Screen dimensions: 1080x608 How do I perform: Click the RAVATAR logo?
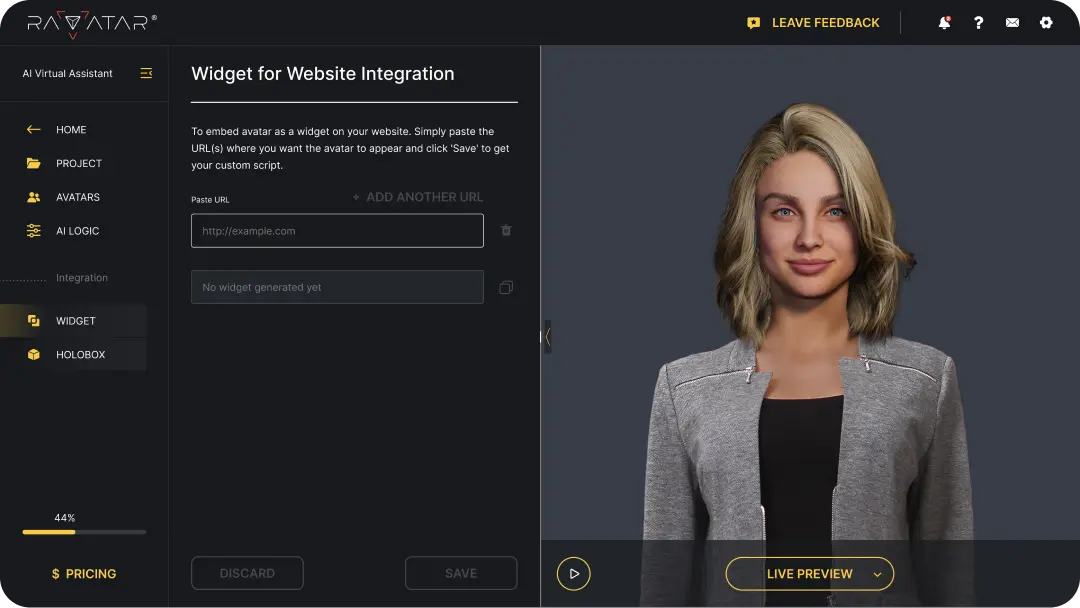91,22
